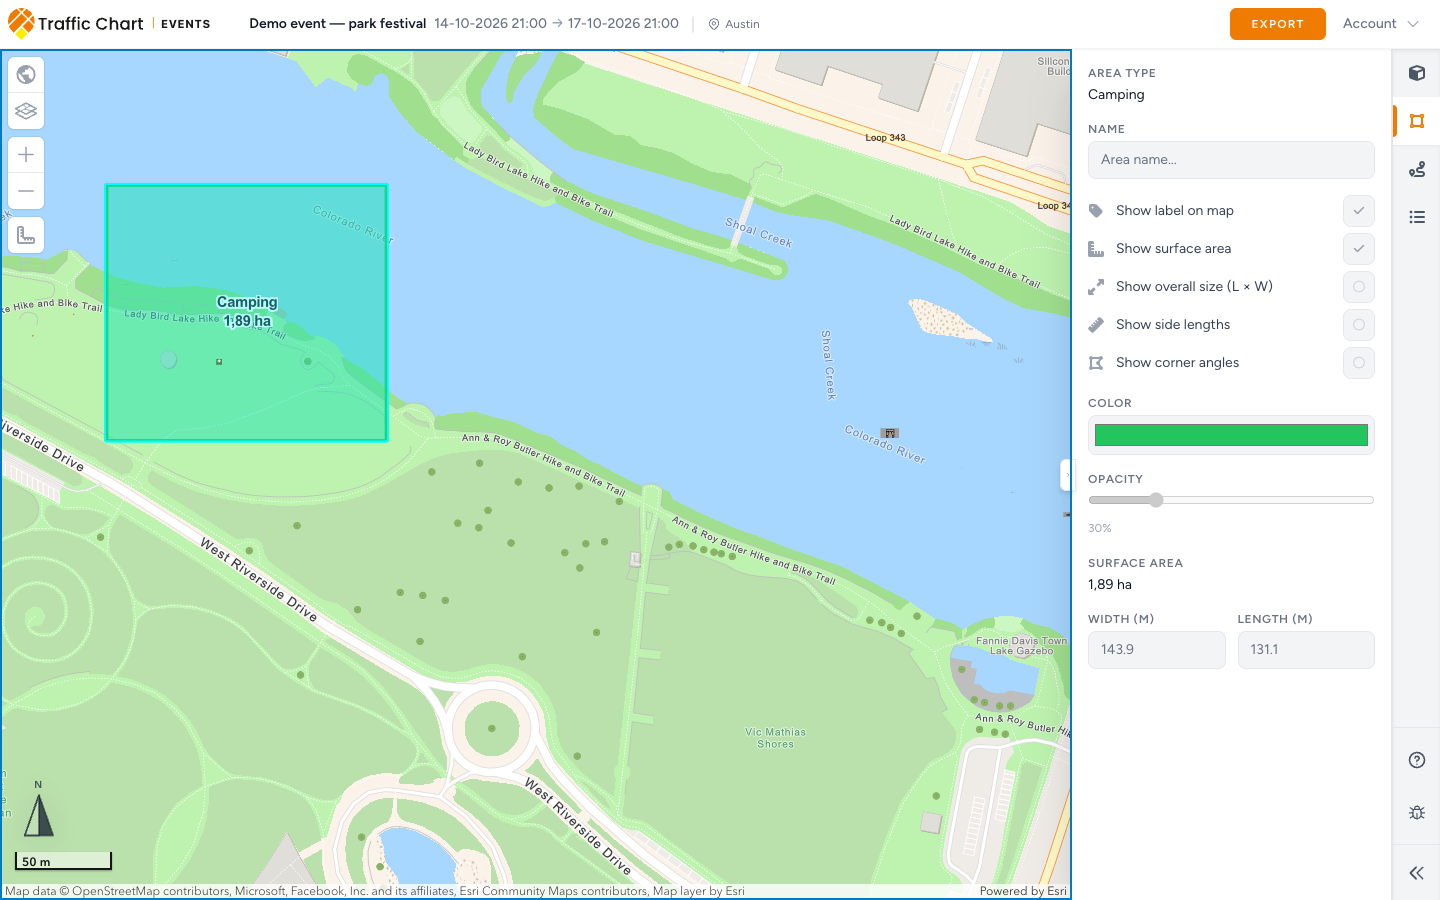Click the Austin location pin icon
Image resolution: width=1440 pixels, height=900 pixels.
pyautogui.click(x=714, y=24)
